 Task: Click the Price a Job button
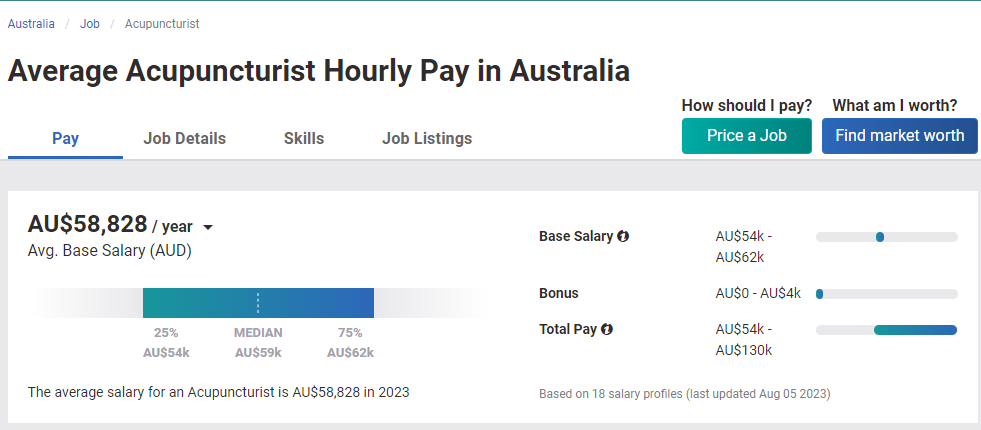tap(747, 136)
